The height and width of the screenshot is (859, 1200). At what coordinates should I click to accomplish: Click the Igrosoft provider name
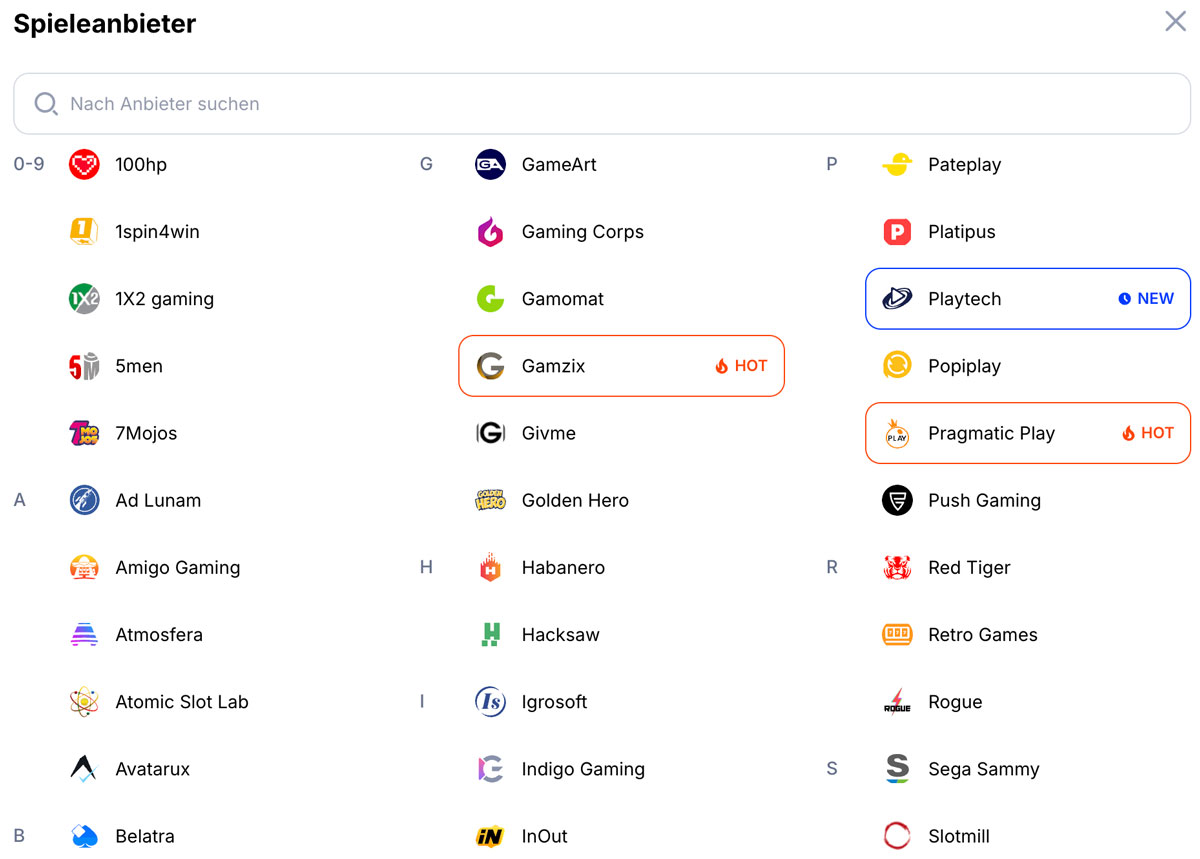pyautogui.click(x=554, y=702)
